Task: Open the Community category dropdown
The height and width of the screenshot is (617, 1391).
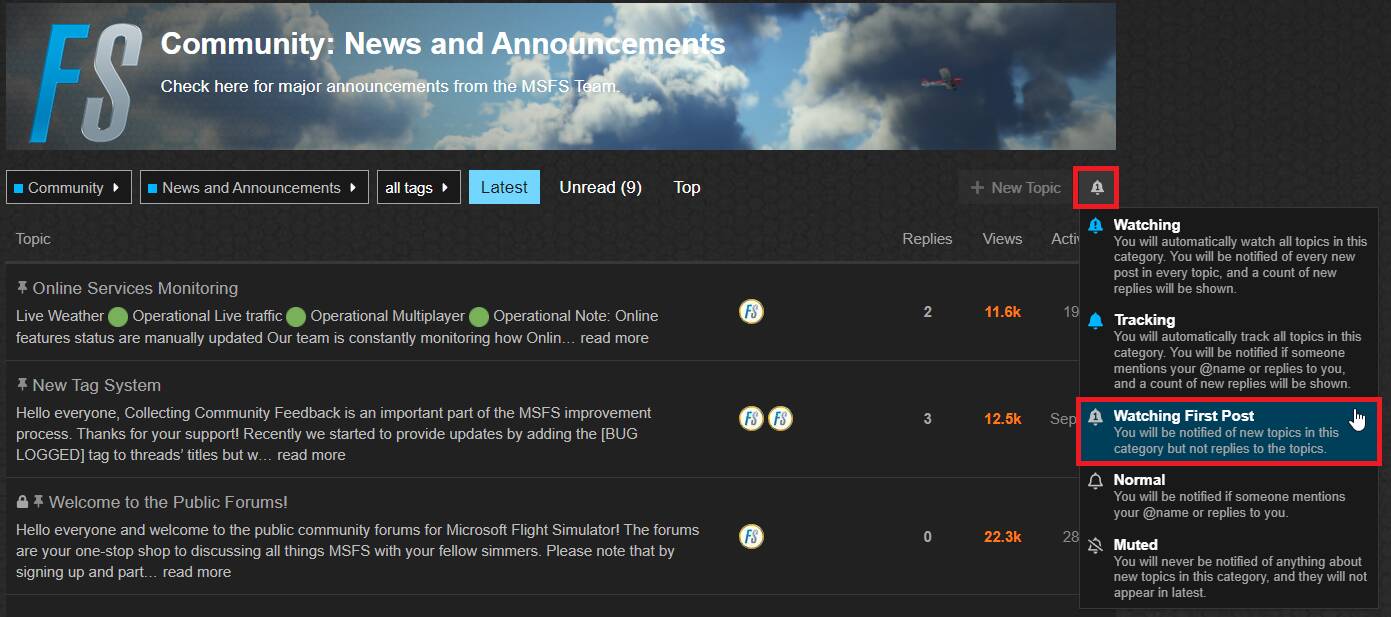Action: 69,187
